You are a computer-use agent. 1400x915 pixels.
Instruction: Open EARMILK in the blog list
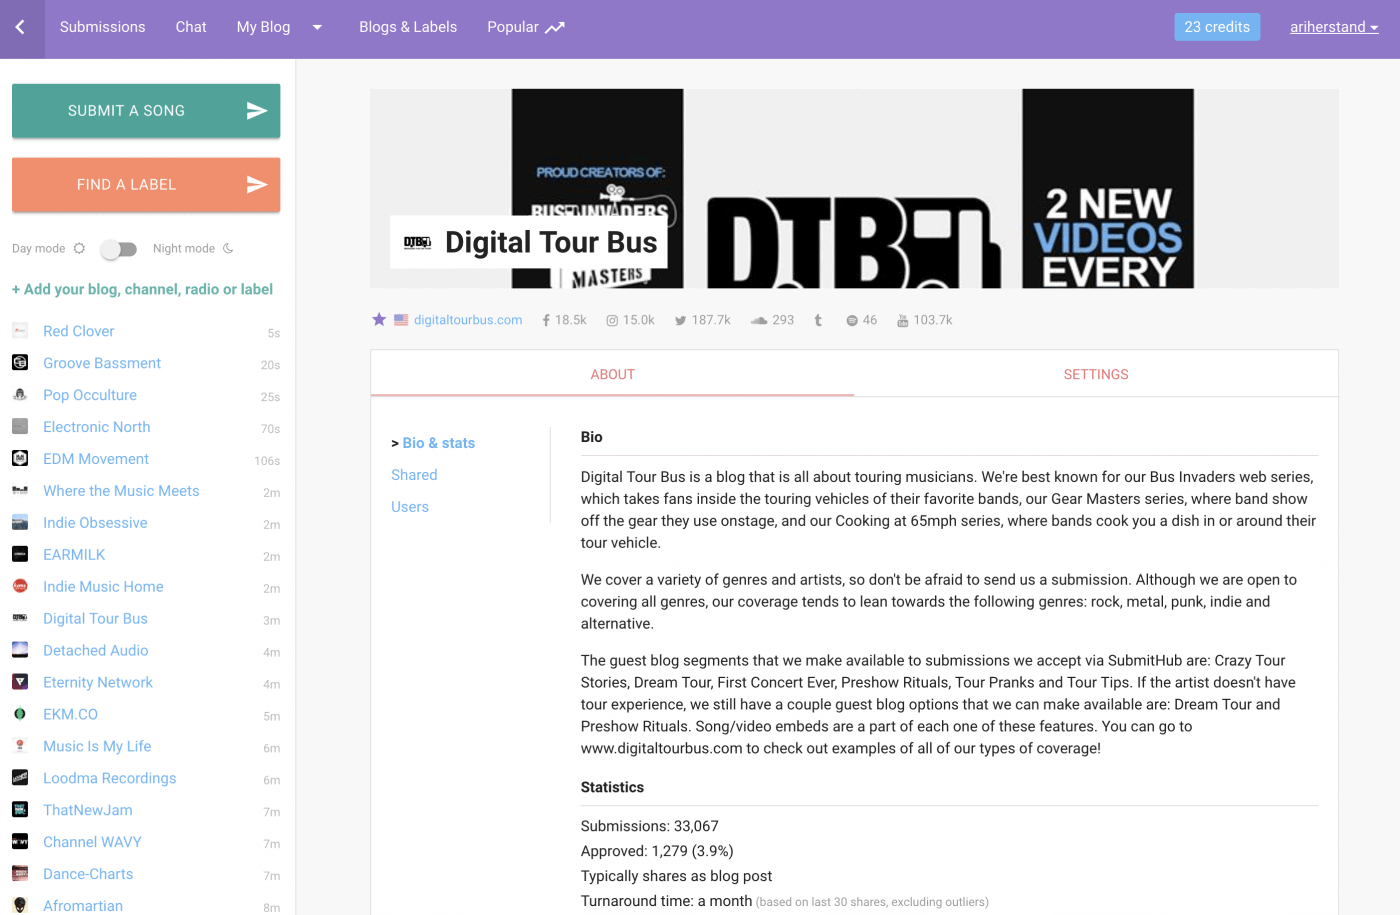74,555
